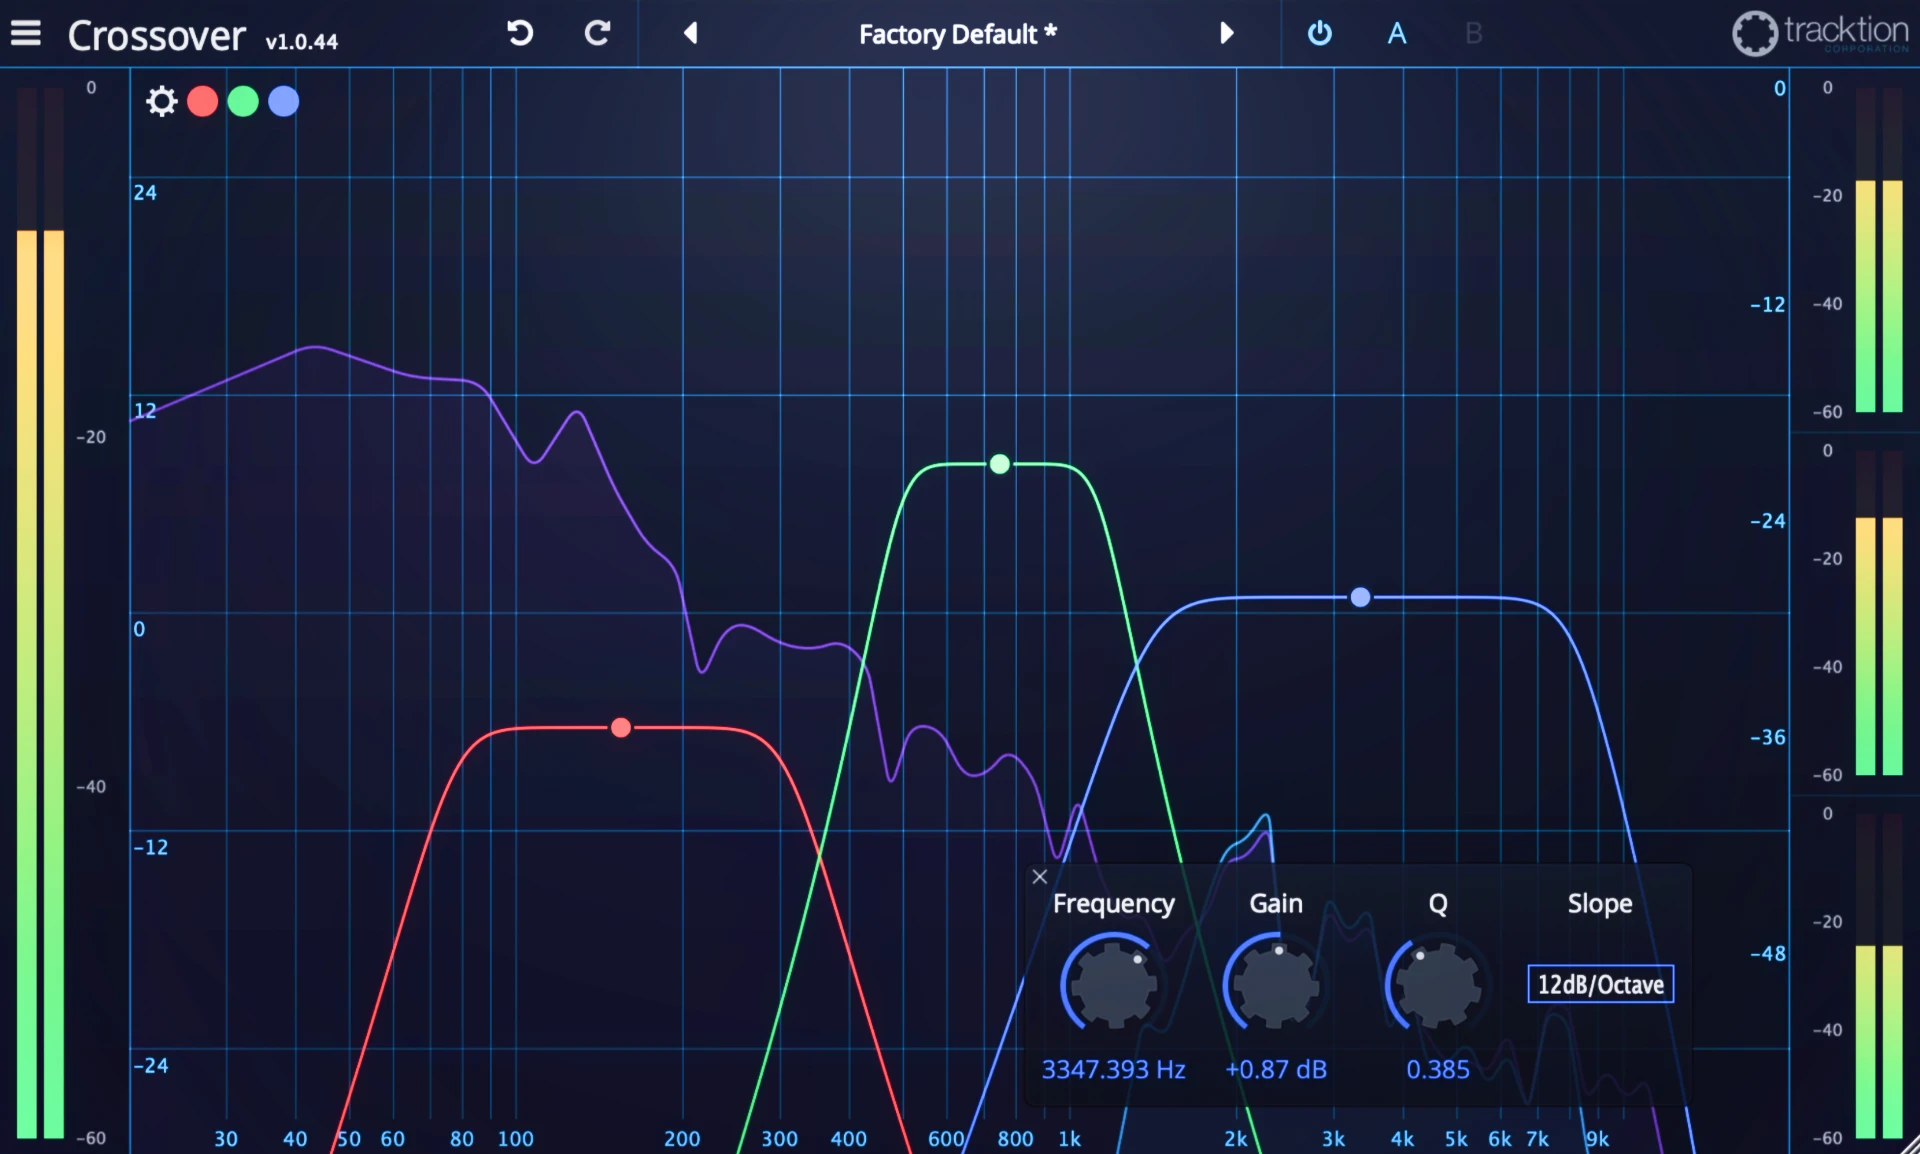Image resolution: width=1920 pixels, height=1154 pixels.
Task: Click the bottom output band meter
Action: pos(1879,975)
